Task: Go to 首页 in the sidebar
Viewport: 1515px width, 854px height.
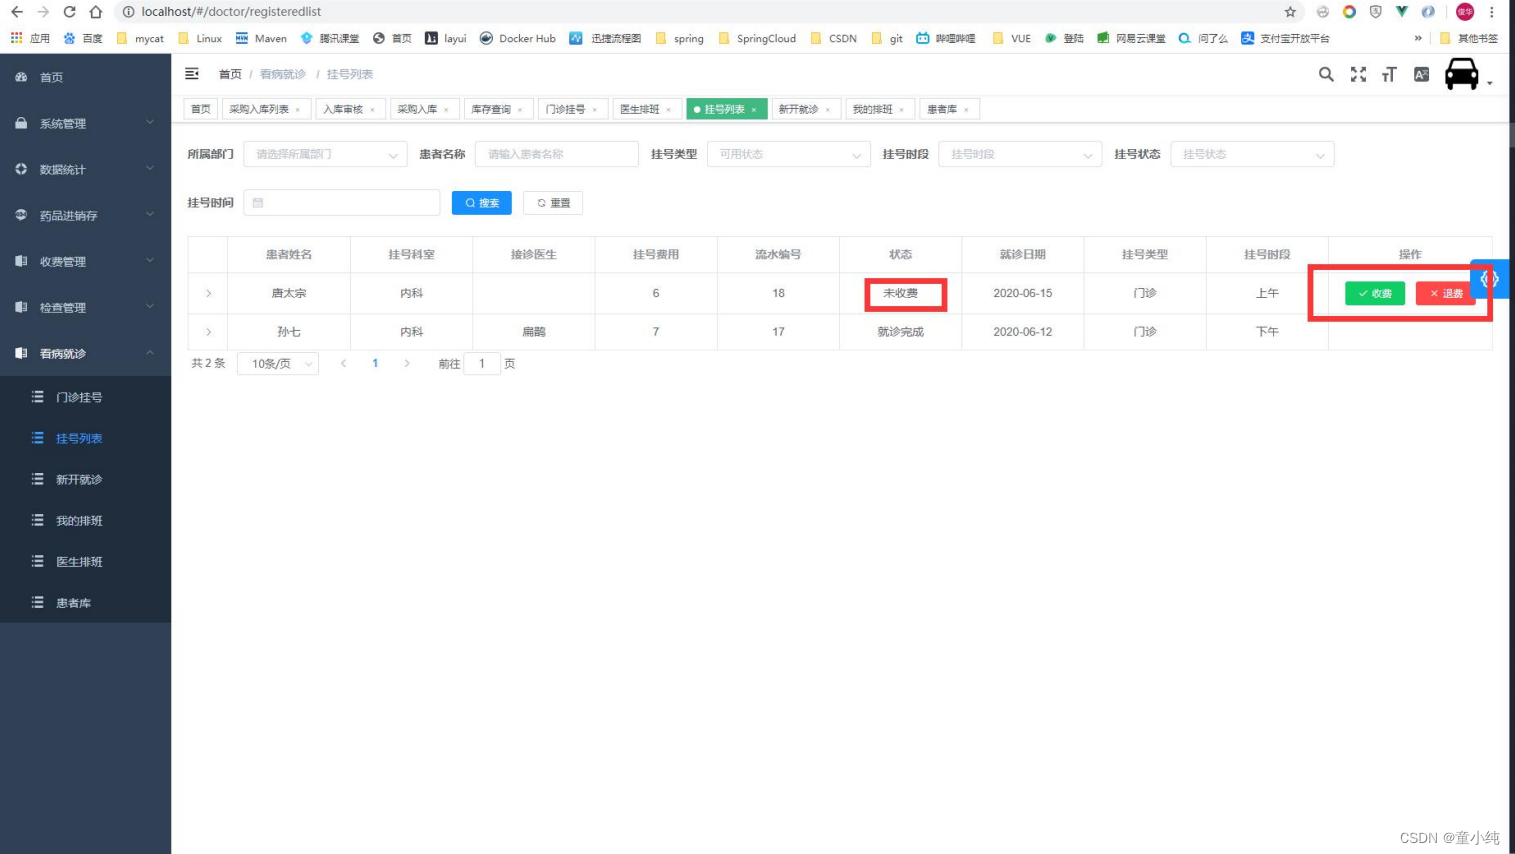Action: 85,77
